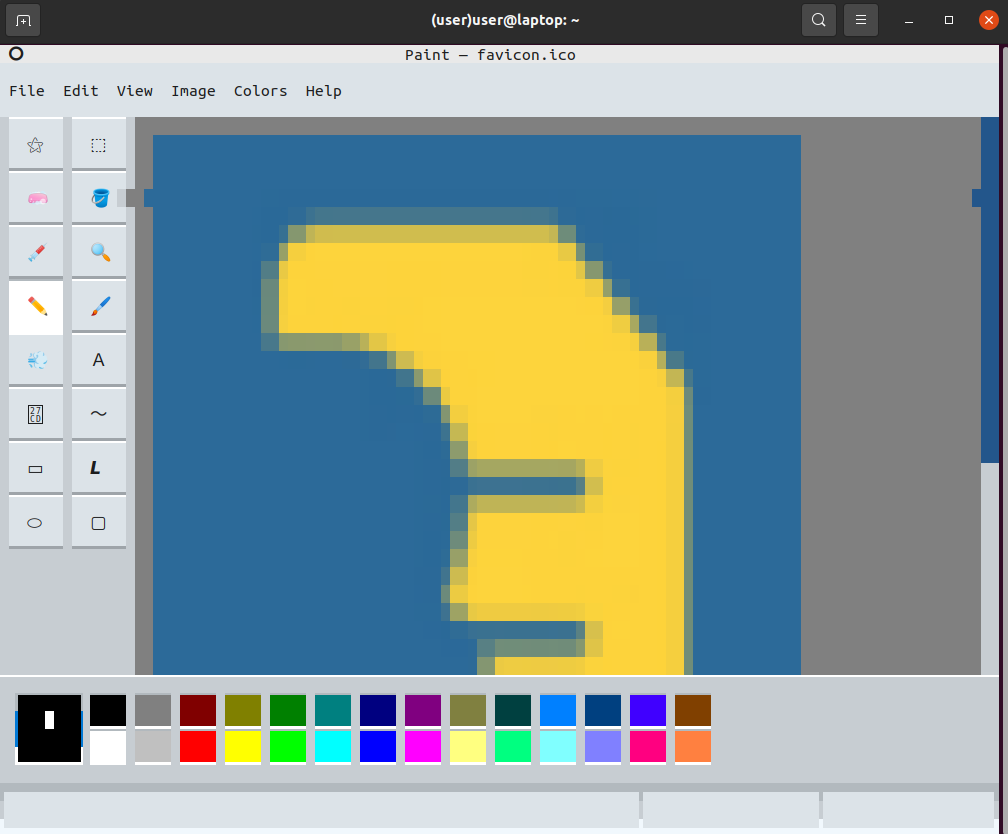The height and width of the screenshot is (834, 1008).
Task: Set yellow as the active color
Action: pos(242,746)
